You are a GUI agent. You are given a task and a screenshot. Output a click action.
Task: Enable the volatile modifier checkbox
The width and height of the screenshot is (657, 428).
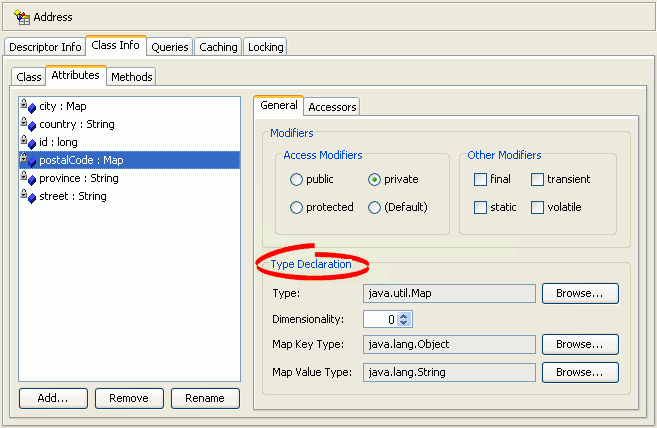pos(537,208)
